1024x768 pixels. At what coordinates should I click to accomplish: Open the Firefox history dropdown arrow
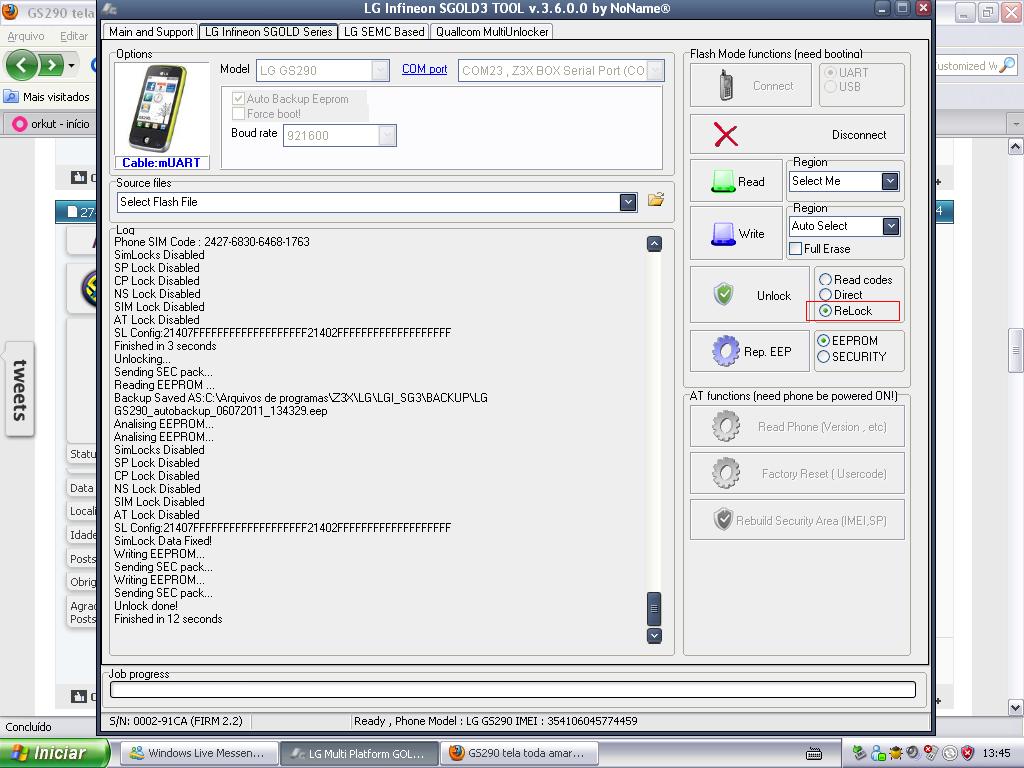71,65
